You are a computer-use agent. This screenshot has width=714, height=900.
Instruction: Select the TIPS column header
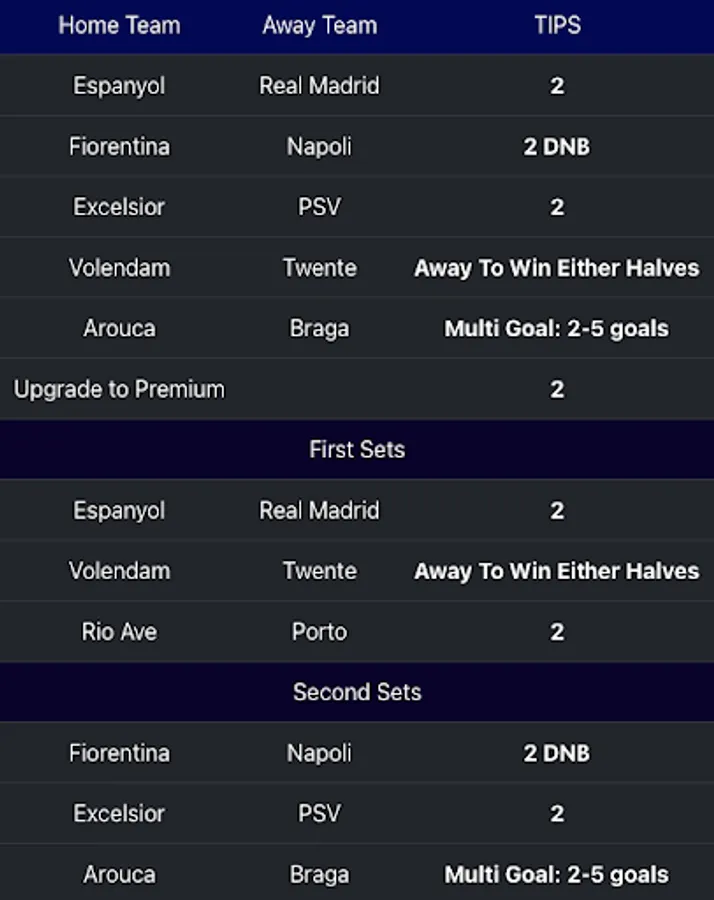pyautogui.click(x=557, y=26)
